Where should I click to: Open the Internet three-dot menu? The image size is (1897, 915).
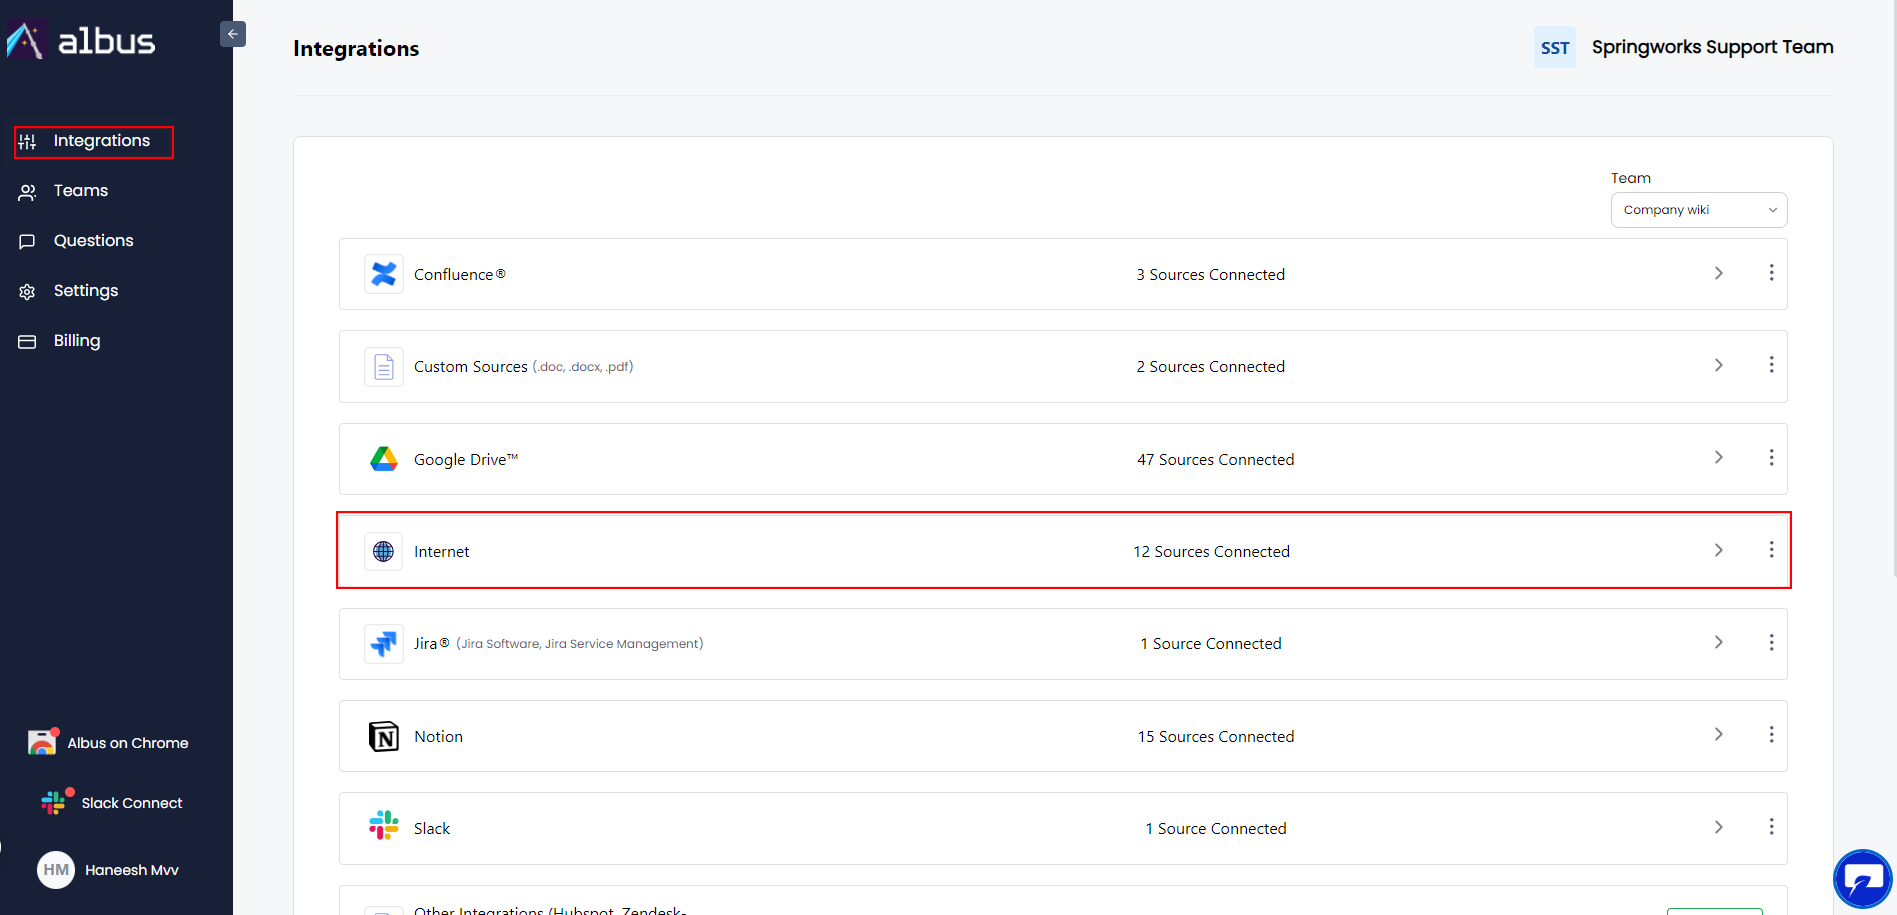pos(1771,550)
